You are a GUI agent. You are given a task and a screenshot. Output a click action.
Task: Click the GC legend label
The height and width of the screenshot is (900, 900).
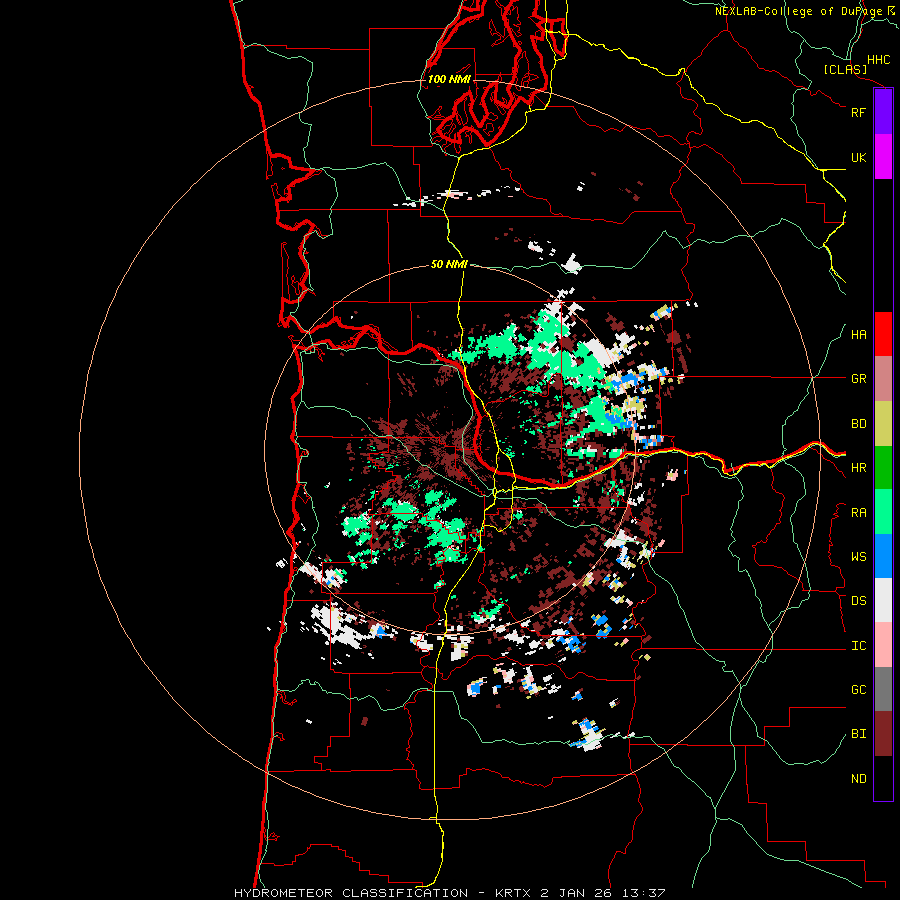pyautogui.click(x=858, y=690)
